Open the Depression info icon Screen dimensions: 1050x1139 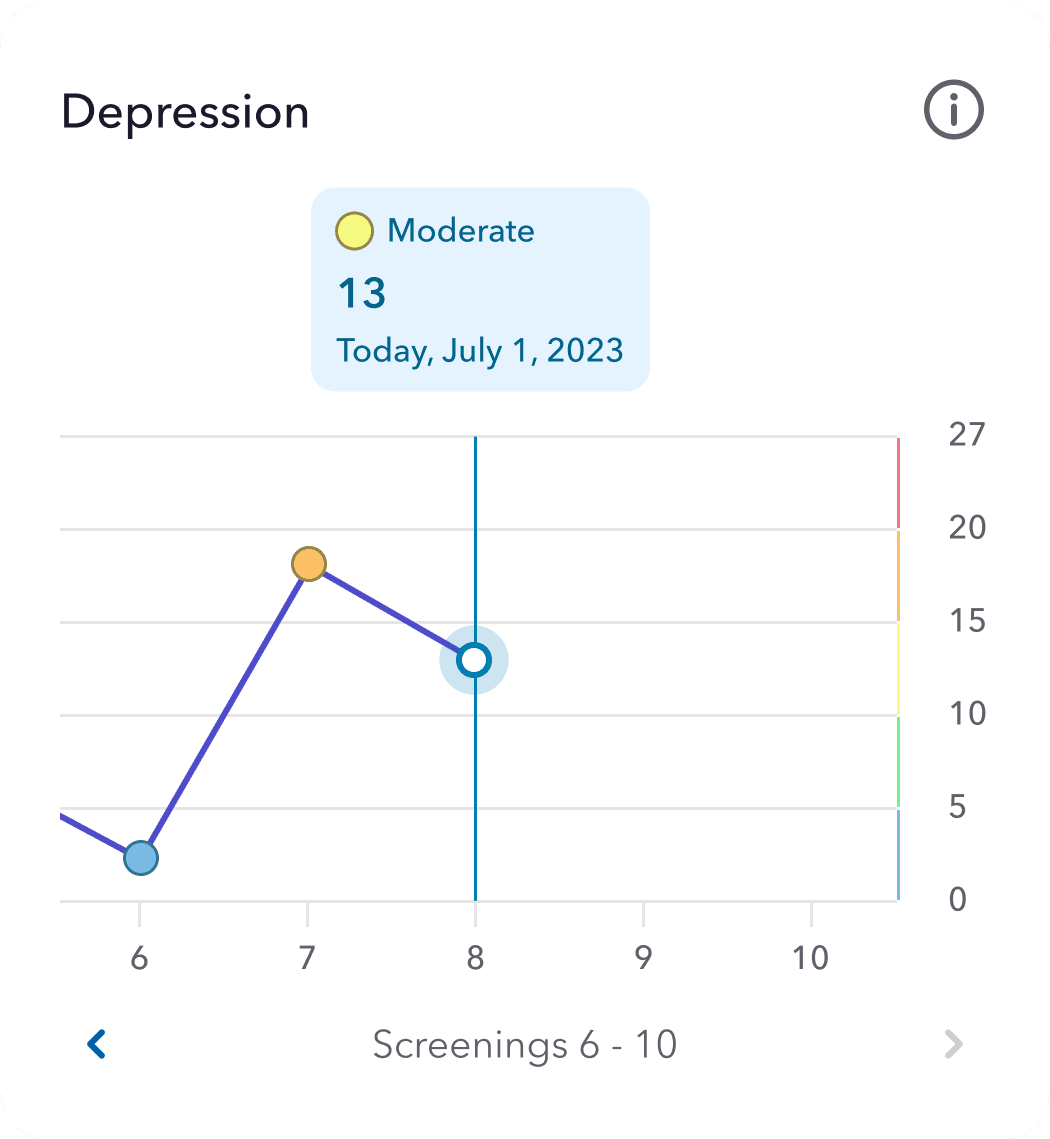952,110
